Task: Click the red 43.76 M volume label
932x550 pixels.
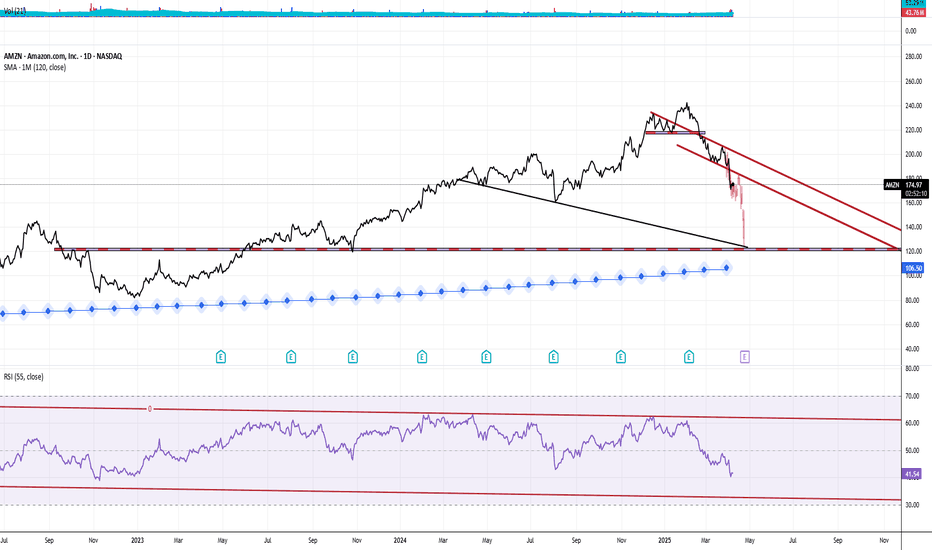Action: tap(914, 12)
